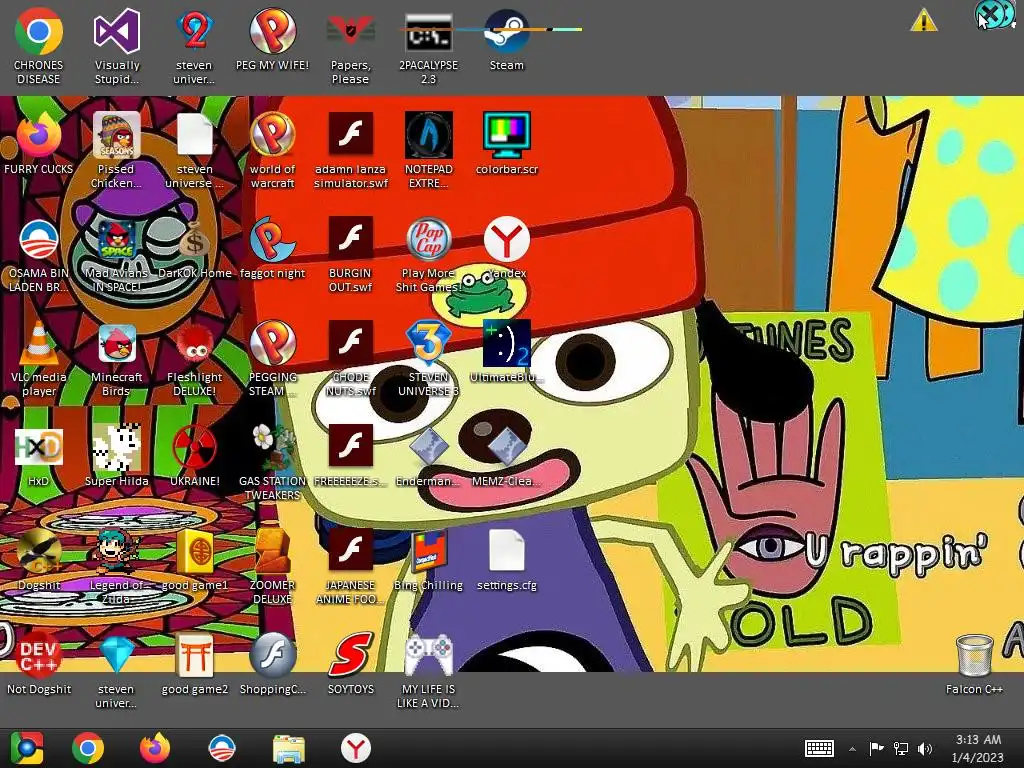
Task: Select the Papers, Please desktop icon
Action: coord(350,31)
